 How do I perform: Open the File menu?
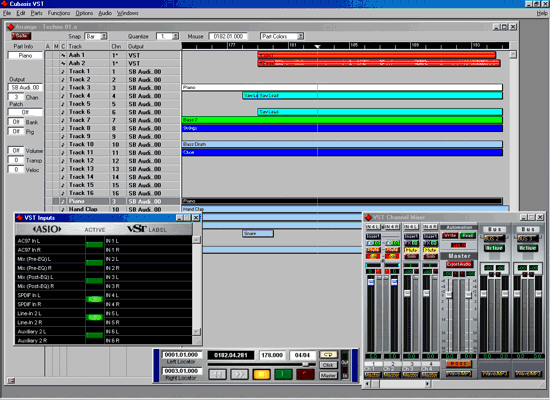(x=7, y=13)
